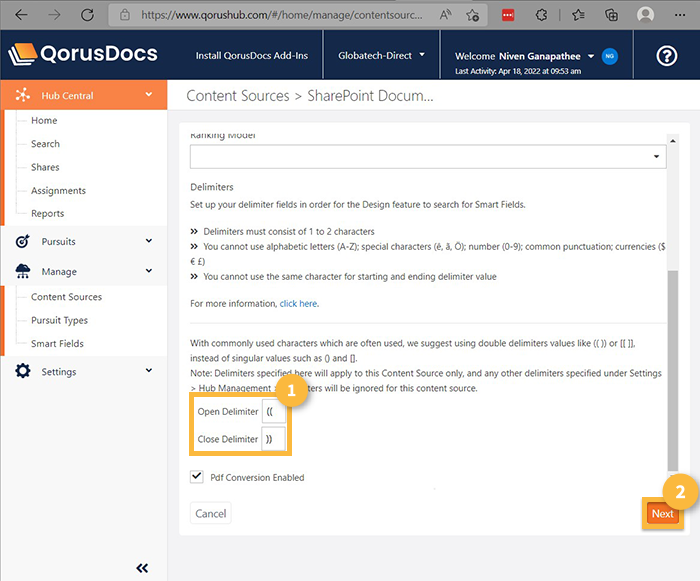Image resolution: width=700 pixels, height=581 pixels.
Task: Open the Ranking Model dropdown
Action: (x=428, y=157)
